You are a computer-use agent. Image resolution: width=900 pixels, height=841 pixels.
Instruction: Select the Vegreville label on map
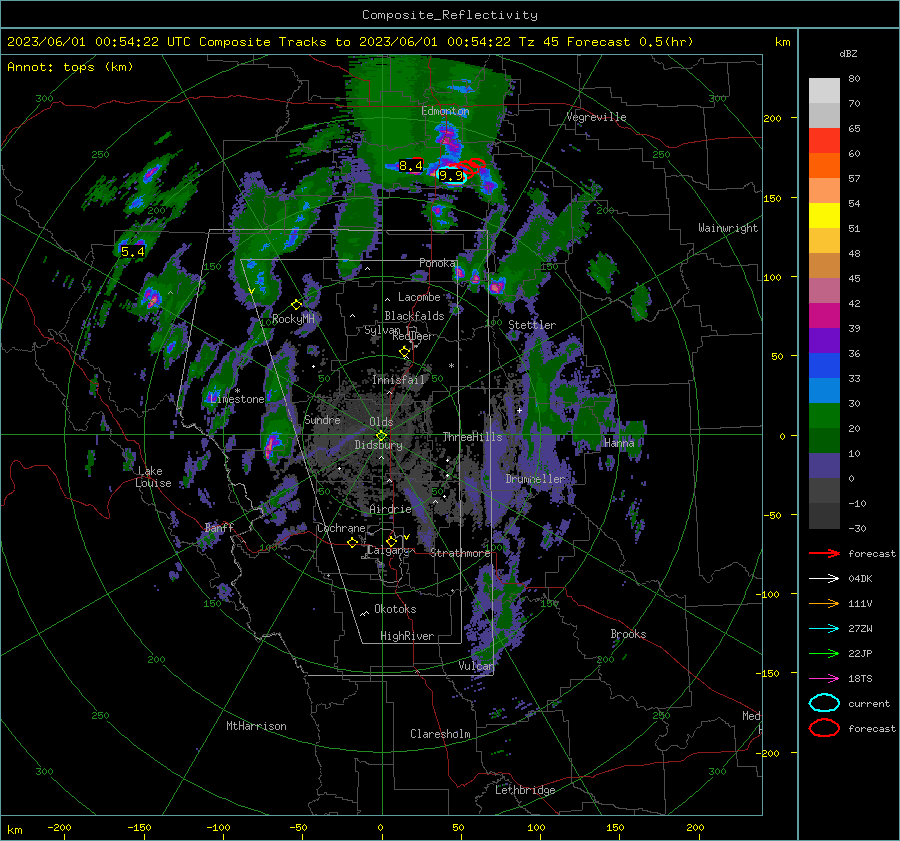point(596,117)
